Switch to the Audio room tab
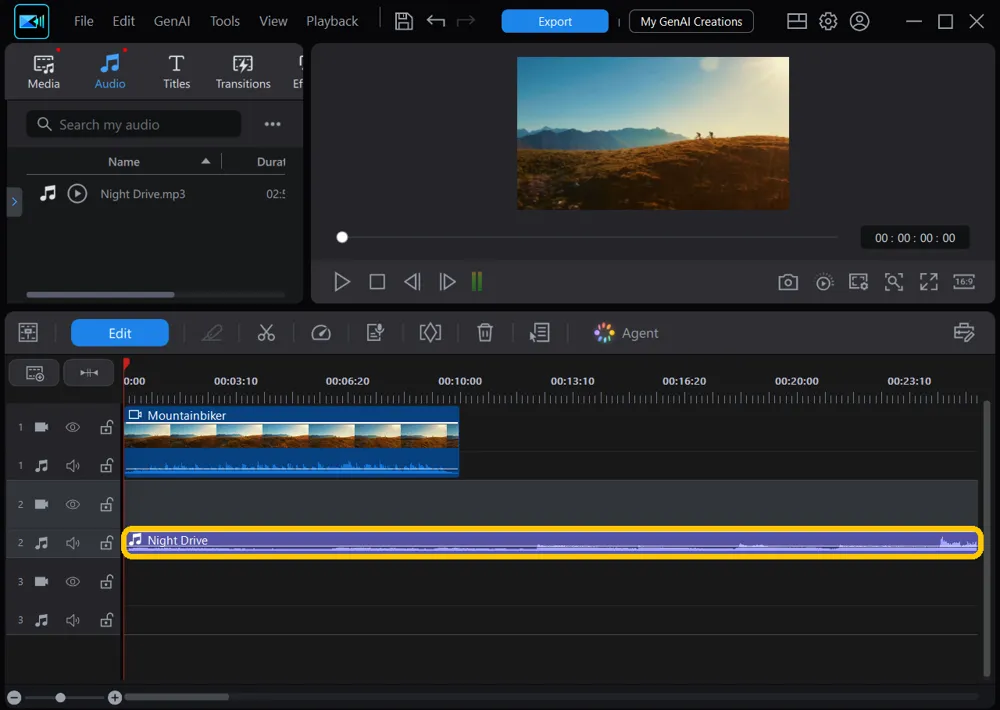This screenshot has height=710, width=1000. point(110,71)
